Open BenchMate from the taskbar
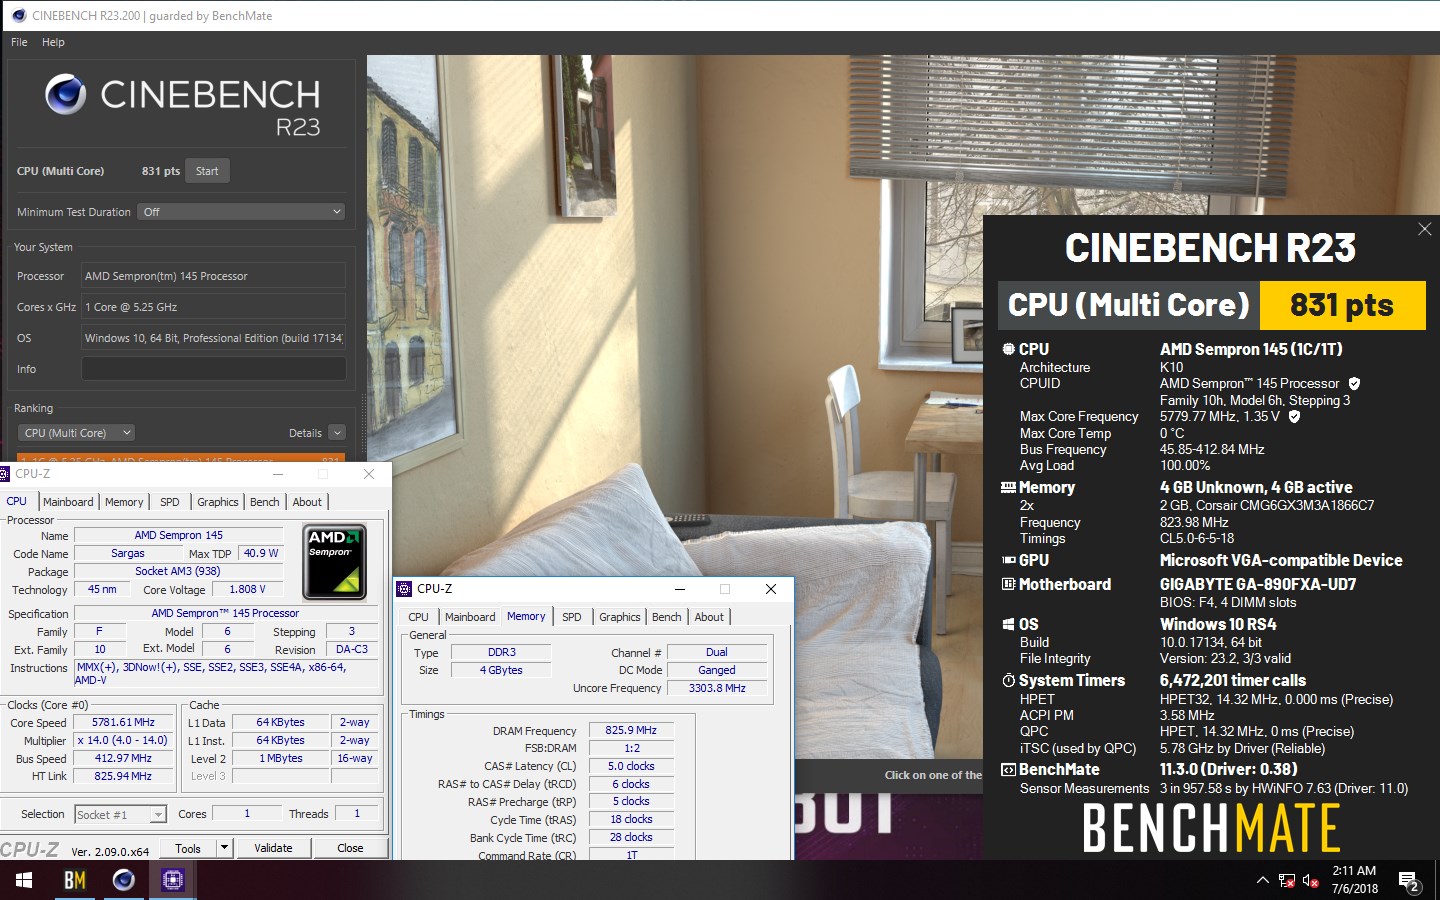 point(75,880)
